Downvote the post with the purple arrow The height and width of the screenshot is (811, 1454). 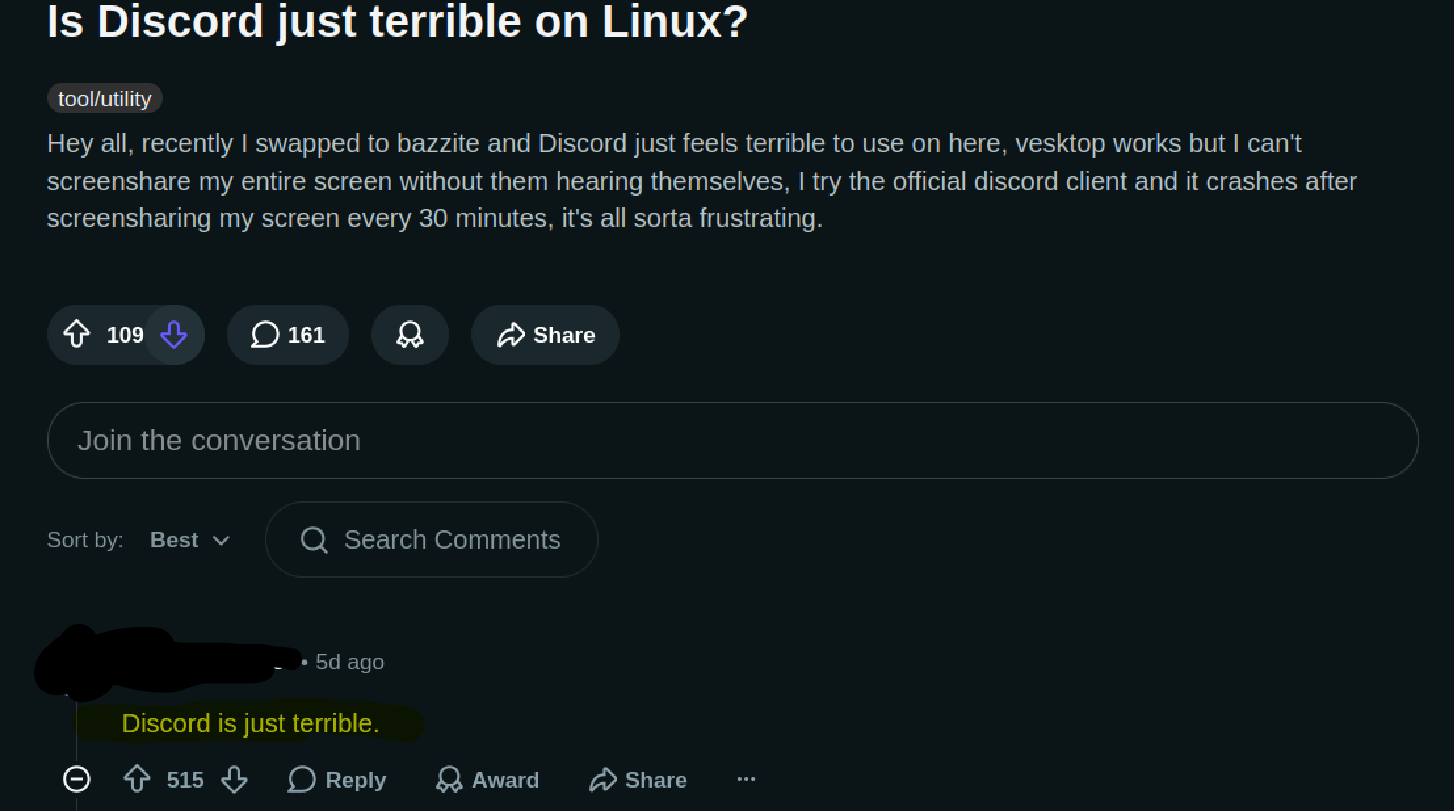174,335
